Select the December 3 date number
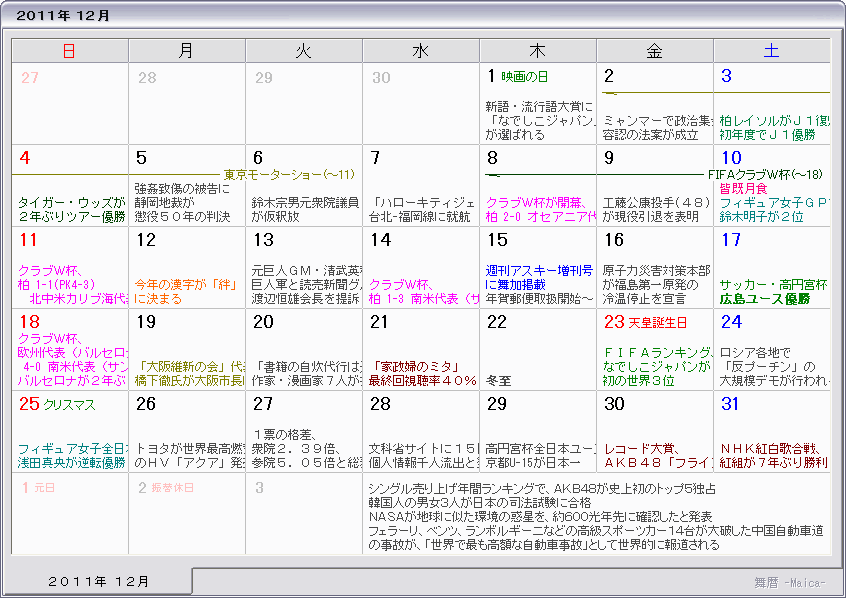This screenshot has width=846, height=598. [726, 76]
